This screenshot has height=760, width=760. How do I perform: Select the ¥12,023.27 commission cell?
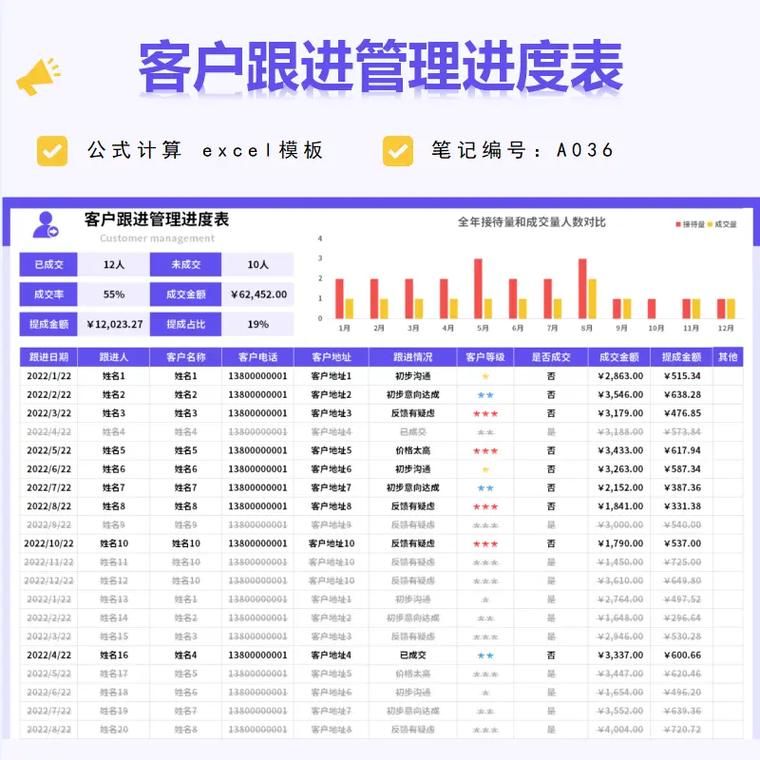point(113,324)
